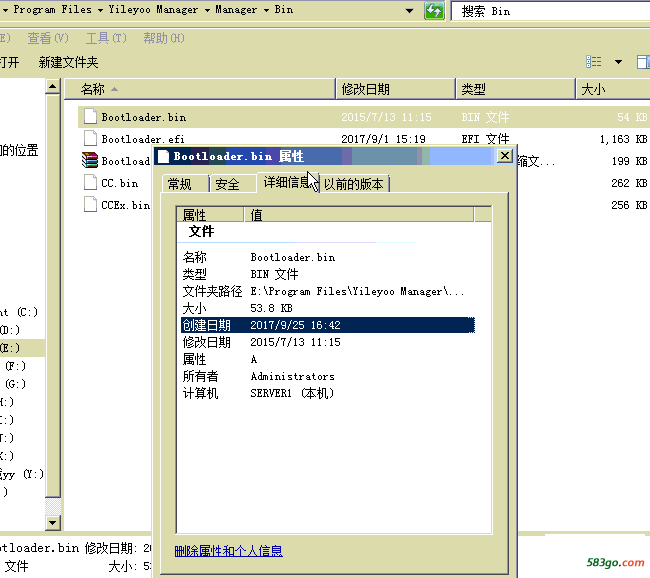The image size is (650, 578).
Task: Open address bar history dropdown arrow
Action: pyautogui.click(x=409, y=10)
